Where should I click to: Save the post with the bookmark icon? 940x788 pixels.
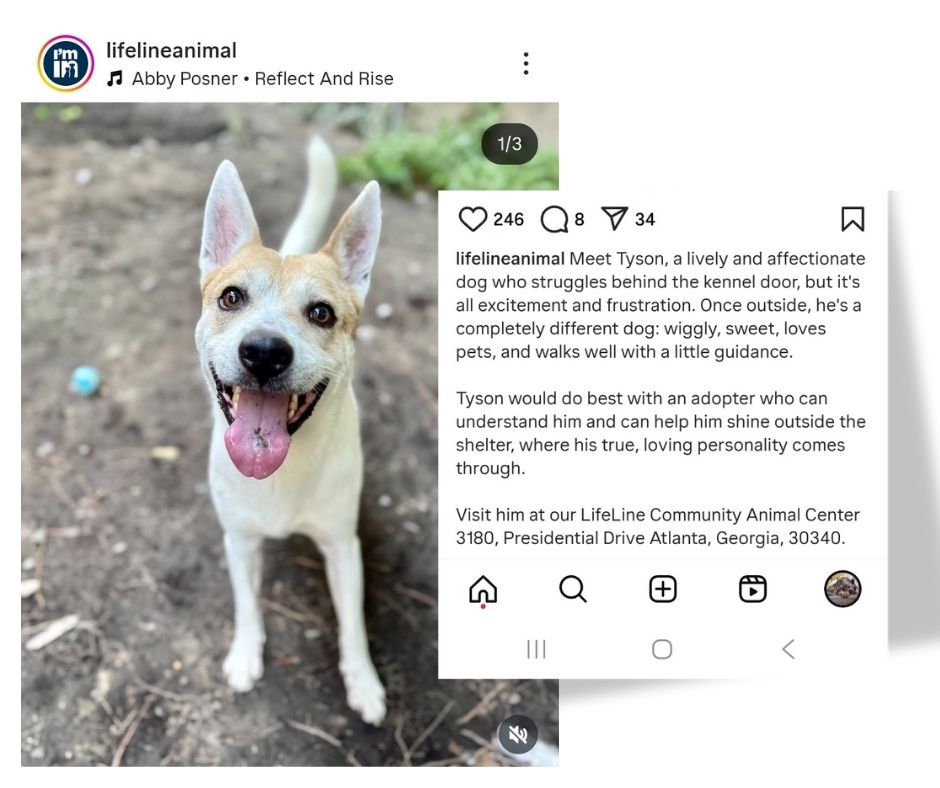[x=852, y=219]
